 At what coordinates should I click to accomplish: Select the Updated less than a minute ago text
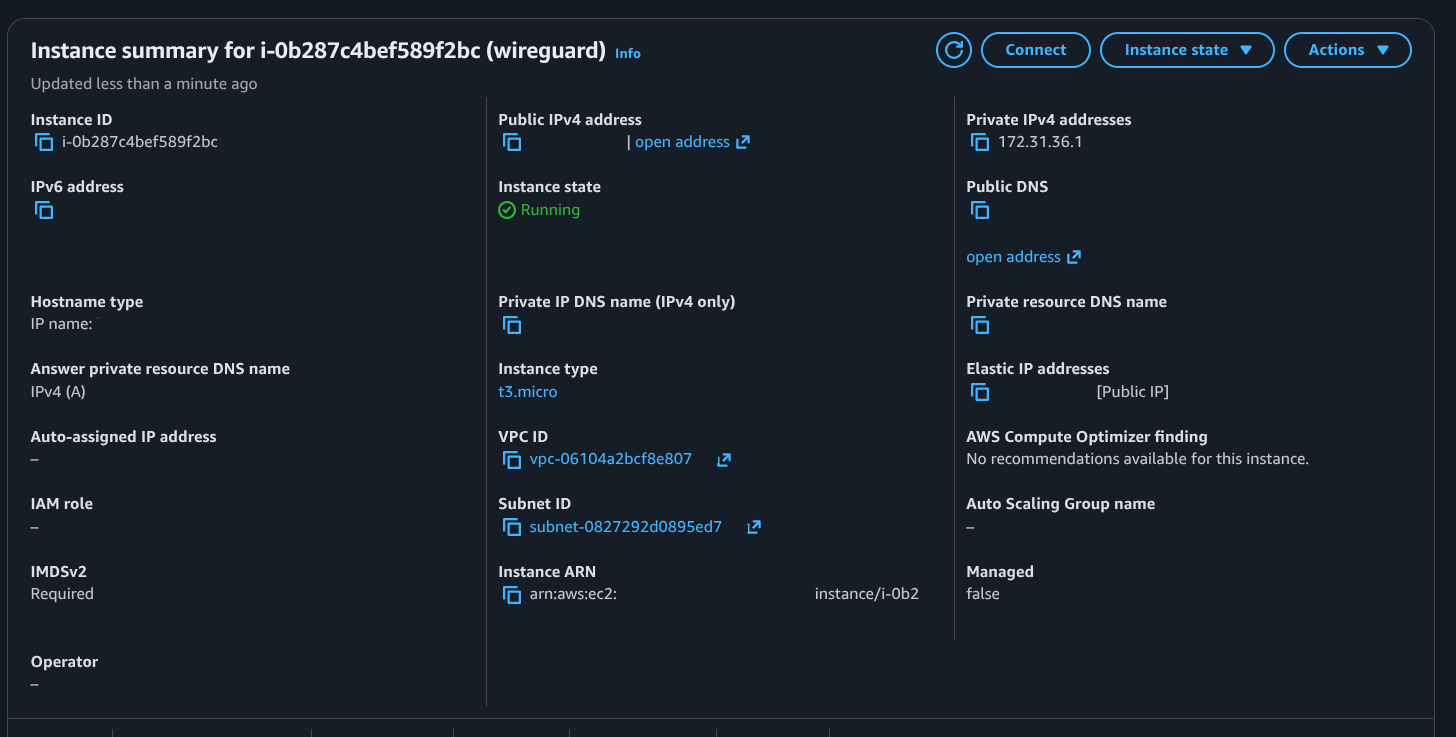coord(144,84)
